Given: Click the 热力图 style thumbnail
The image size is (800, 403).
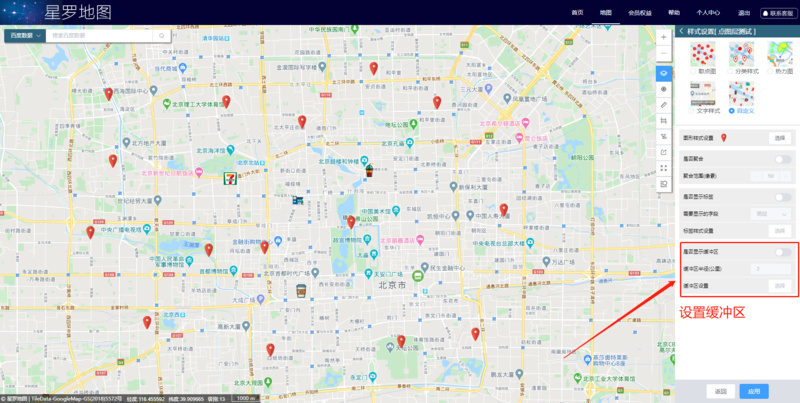Looking at the screenshot, I should coord(780,55).
